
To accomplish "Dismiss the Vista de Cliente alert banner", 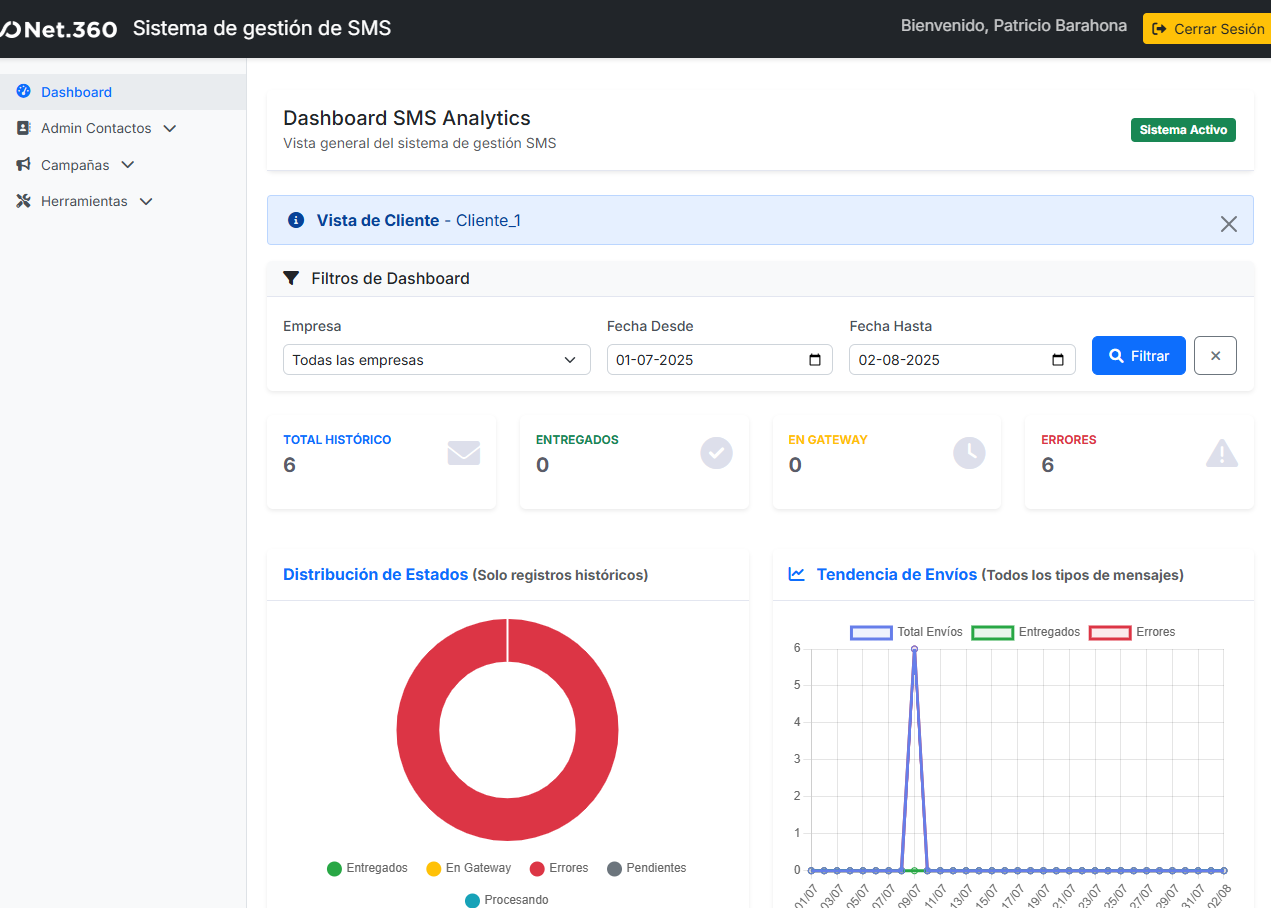I will [x=1228, y=224].
